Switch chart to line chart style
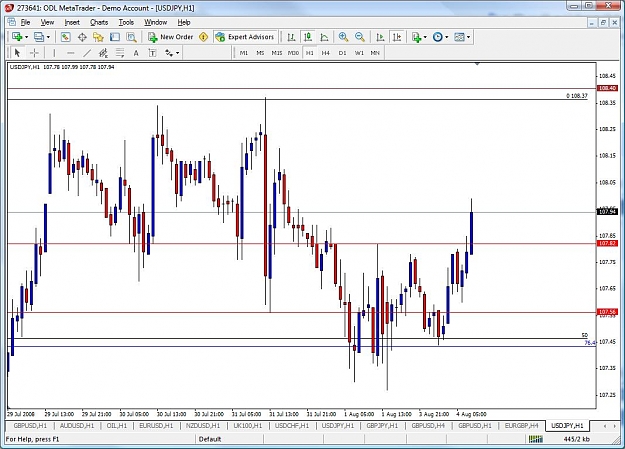The width and height of the screenshot is (625, 449). pos(324,37)
